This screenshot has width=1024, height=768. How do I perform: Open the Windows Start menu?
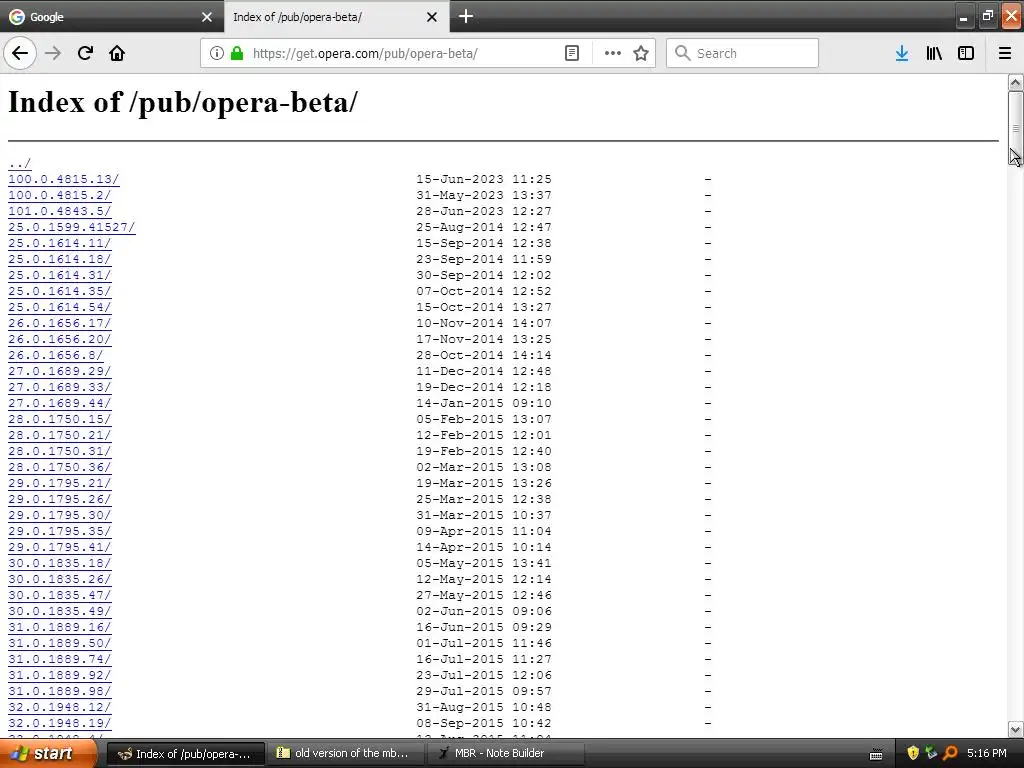[x=48, y=753]
